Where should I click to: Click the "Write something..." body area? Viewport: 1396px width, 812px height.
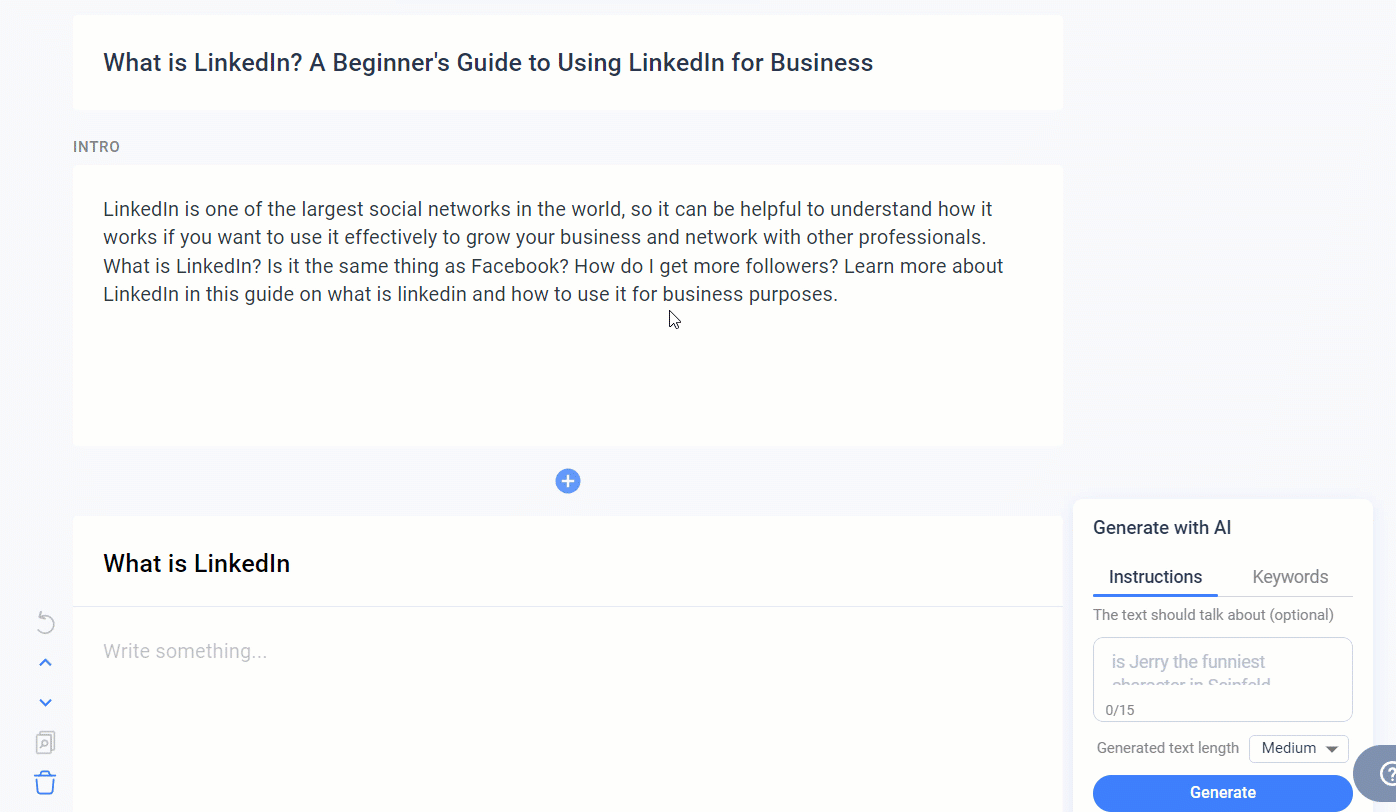185,652
